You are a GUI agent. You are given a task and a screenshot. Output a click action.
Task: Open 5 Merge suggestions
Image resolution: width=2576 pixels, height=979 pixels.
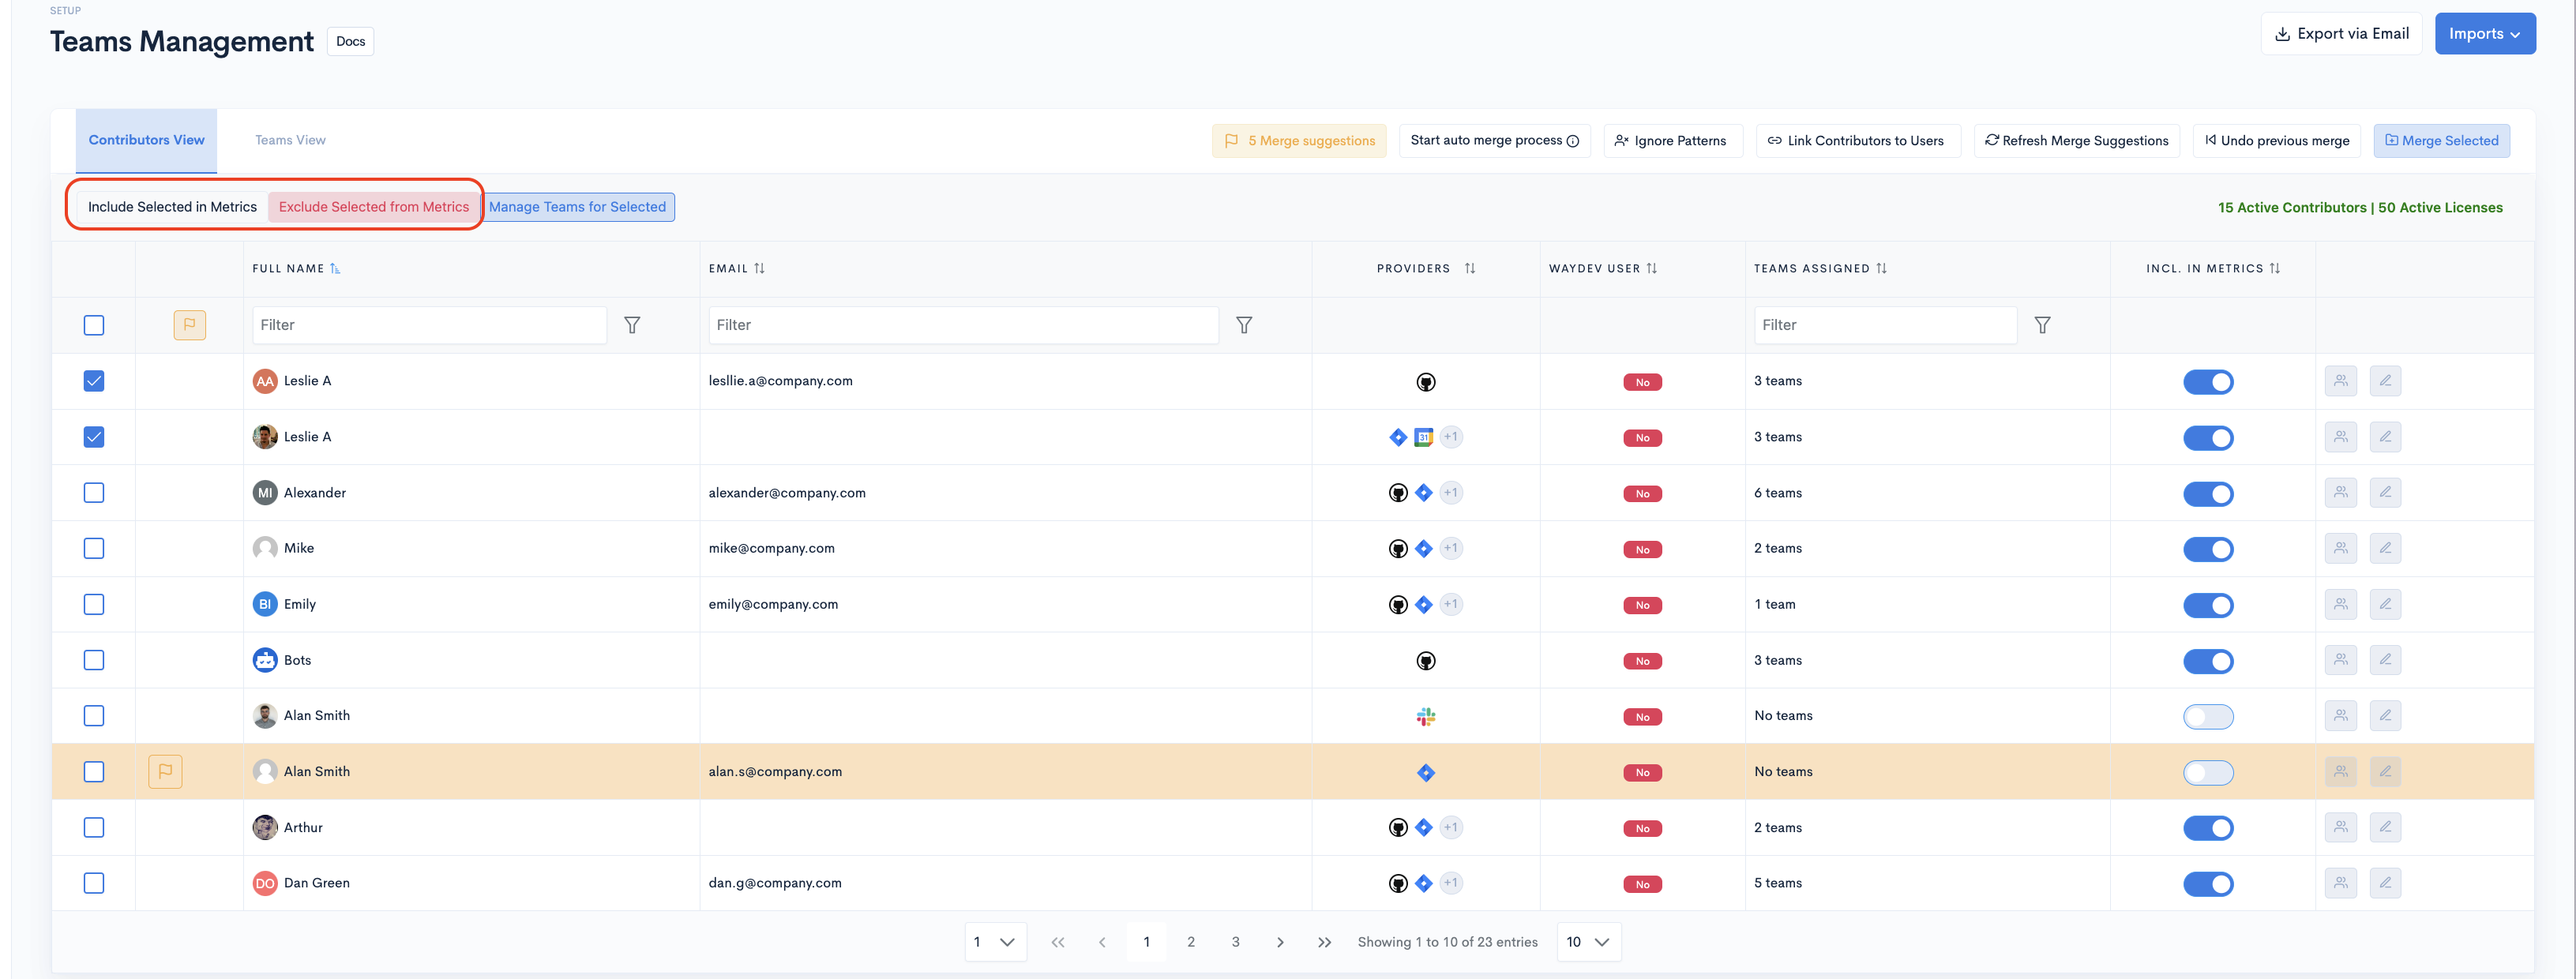click(x=1299, y=141)
